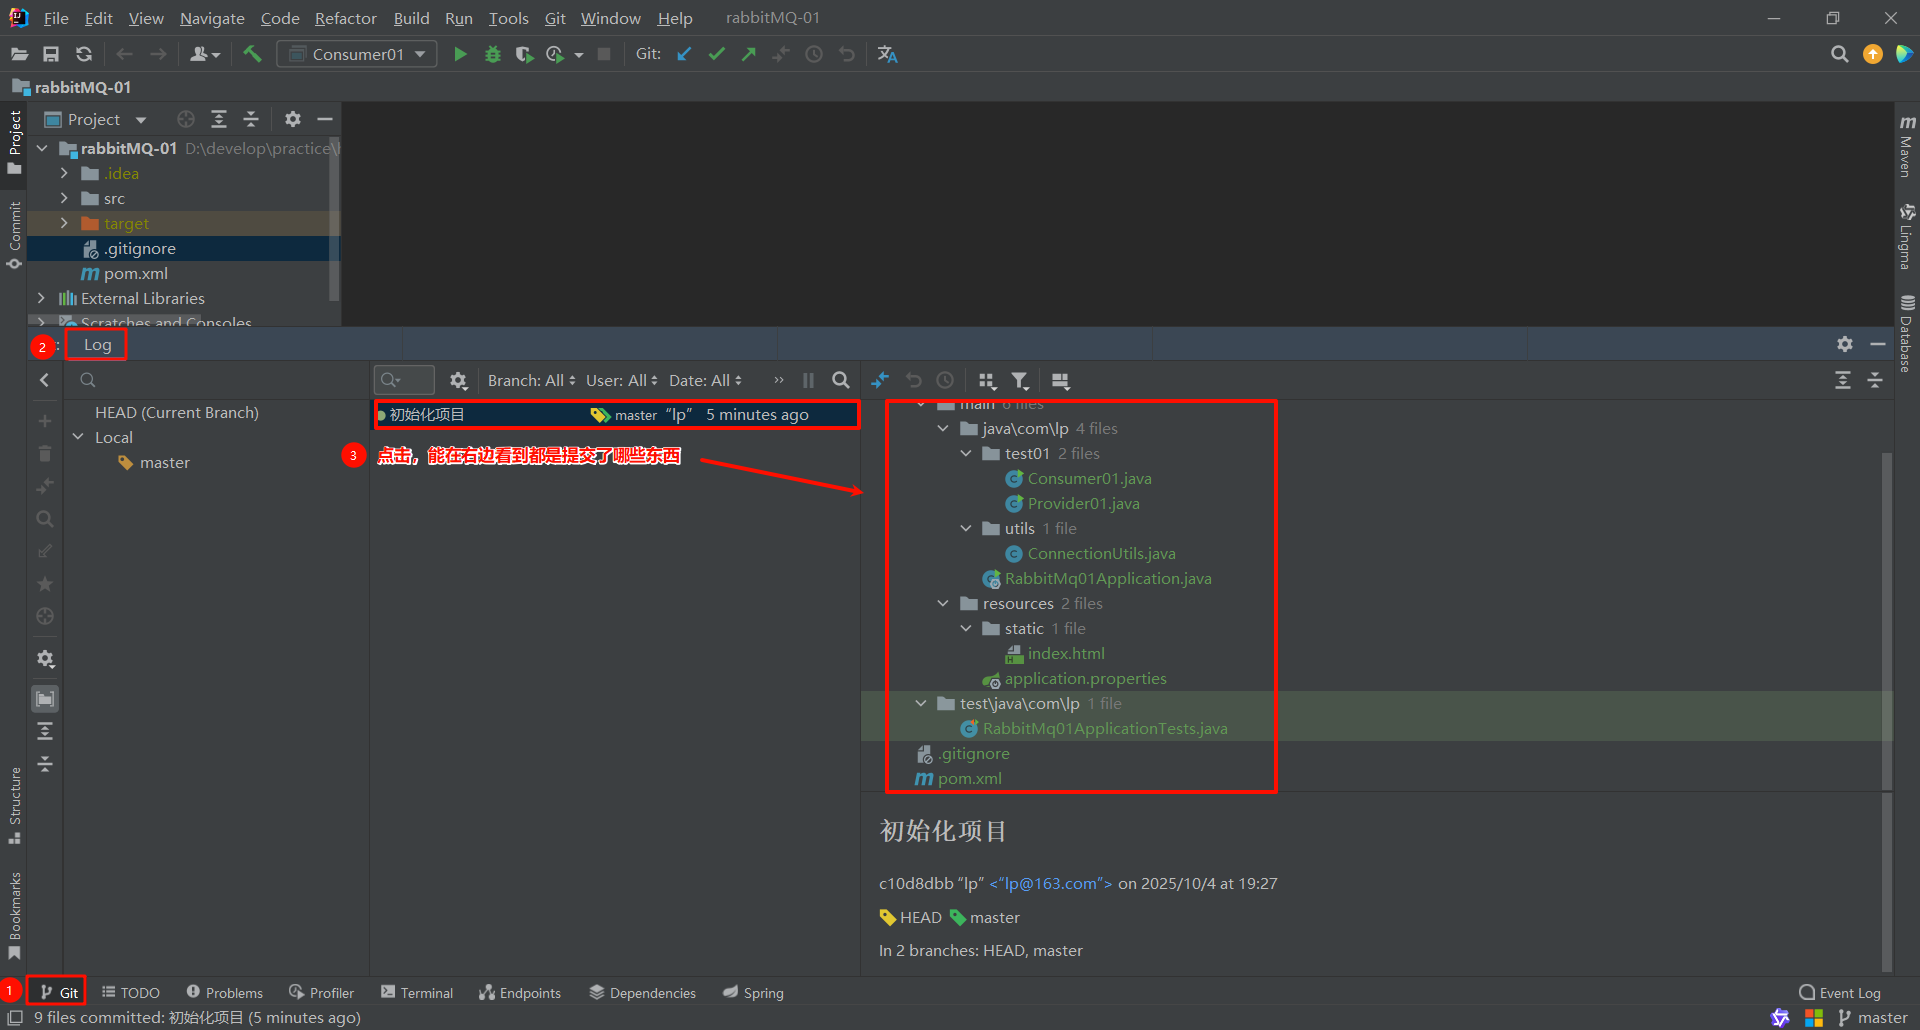Open the translate icon in toolbar
Viewport: 1920px width, 1030px height.
(x=887, y=54)
